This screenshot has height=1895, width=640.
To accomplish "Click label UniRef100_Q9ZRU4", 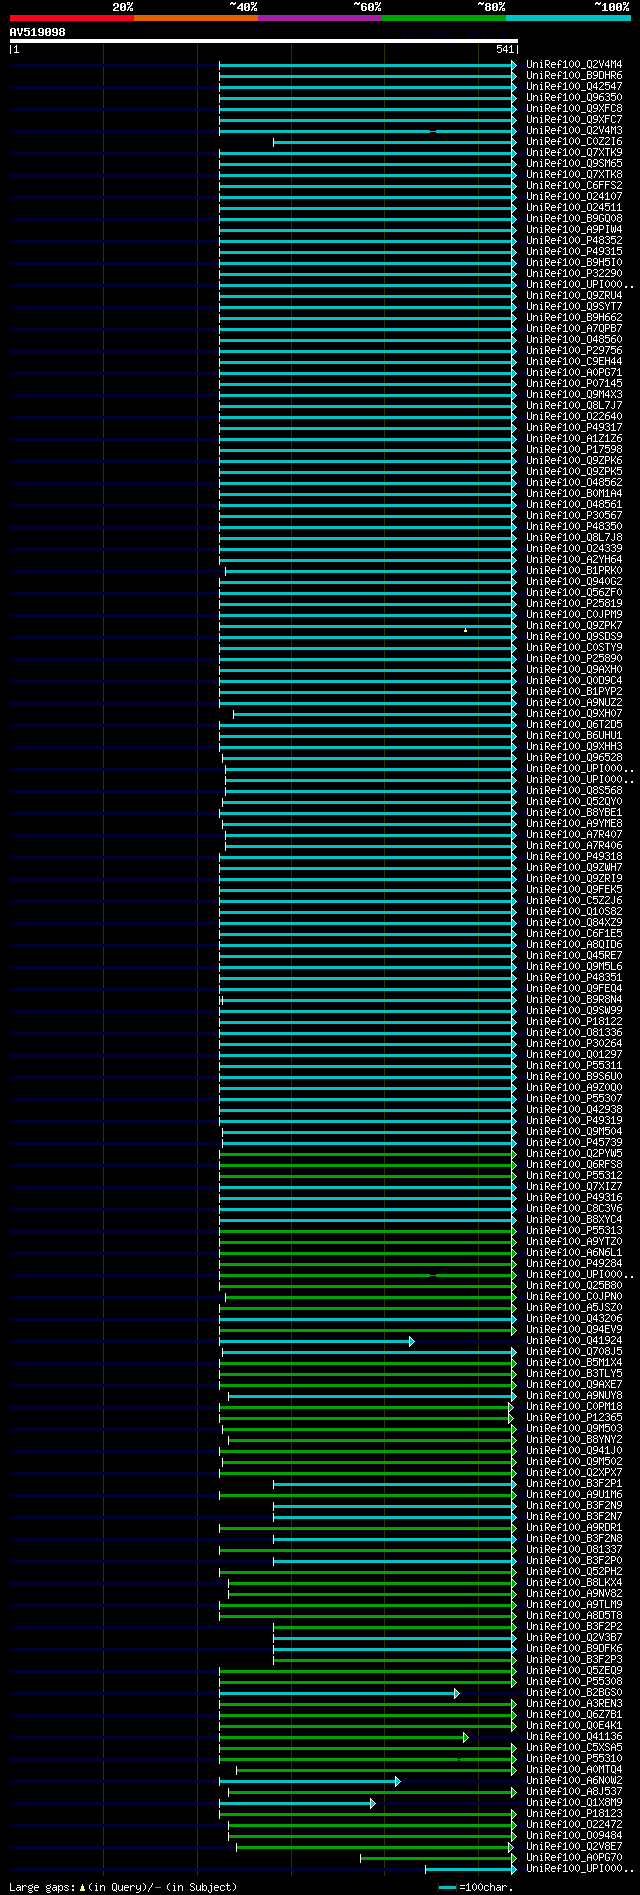I will coord(574,295).
